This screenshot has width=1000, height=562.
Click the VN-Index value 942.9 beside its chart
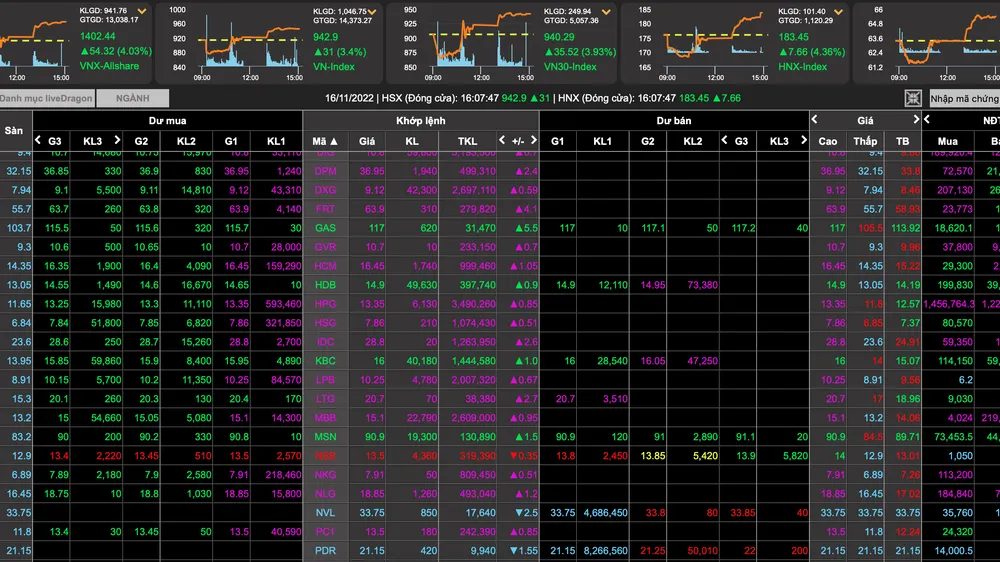click(x=325, y=37)
